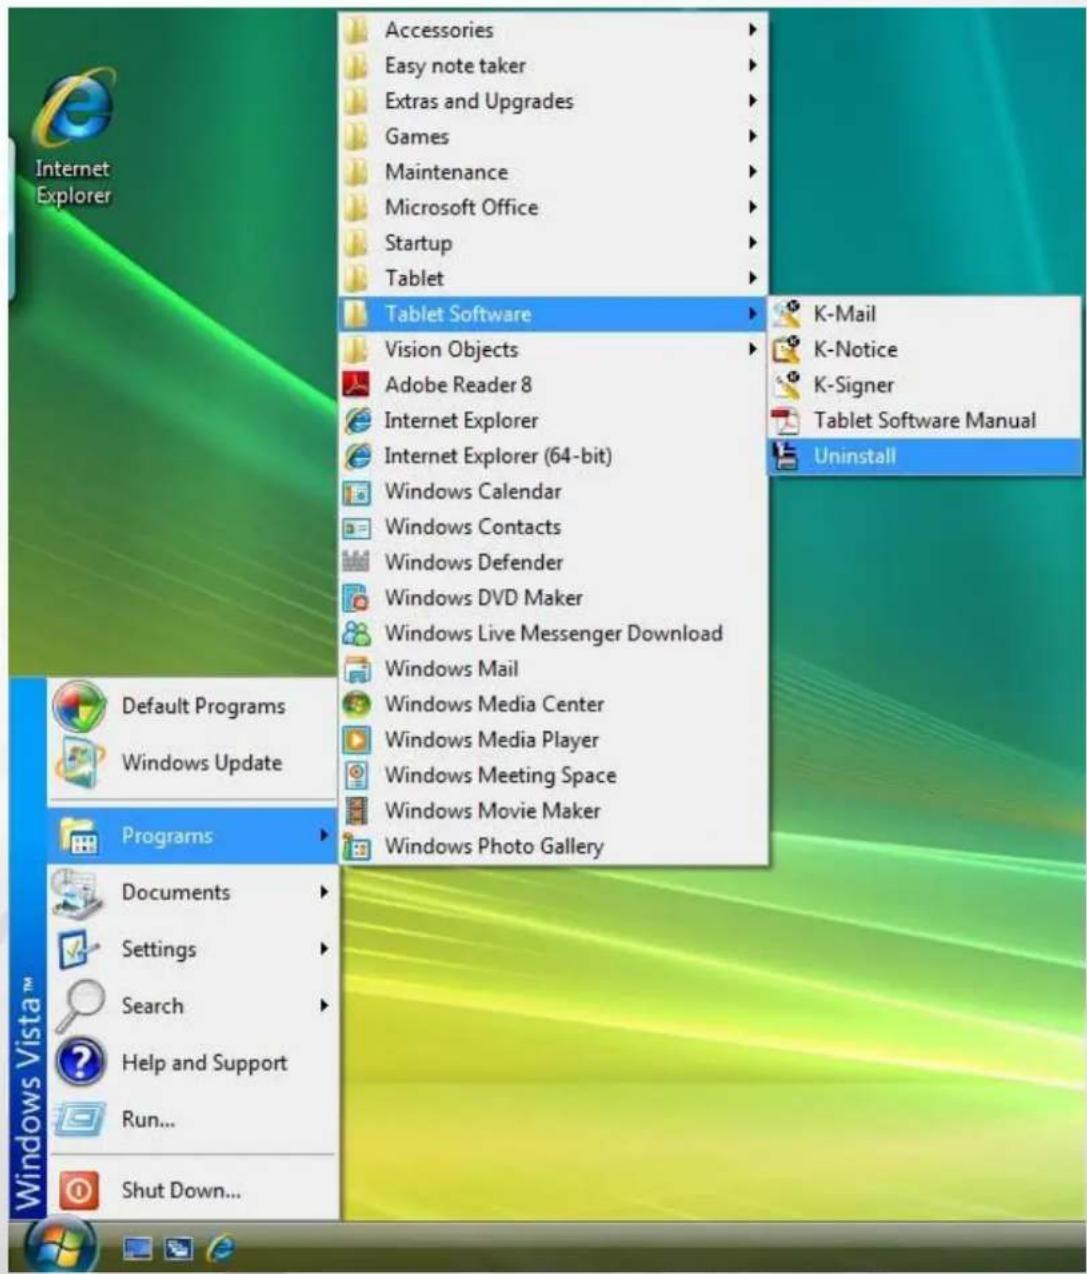
Task: Click the Windows Start orb button
Action: pos(60,1247)
